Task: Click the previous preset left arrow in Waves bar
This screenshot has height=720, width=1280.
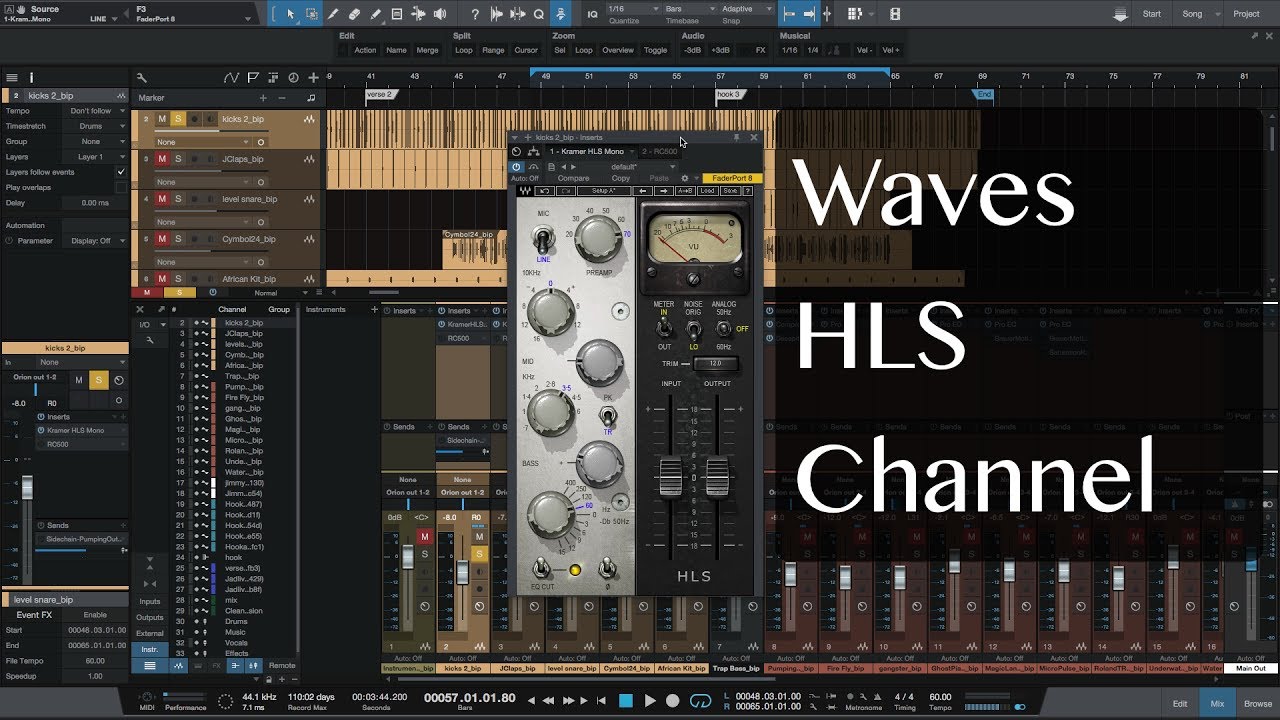Action: [643, 190]
